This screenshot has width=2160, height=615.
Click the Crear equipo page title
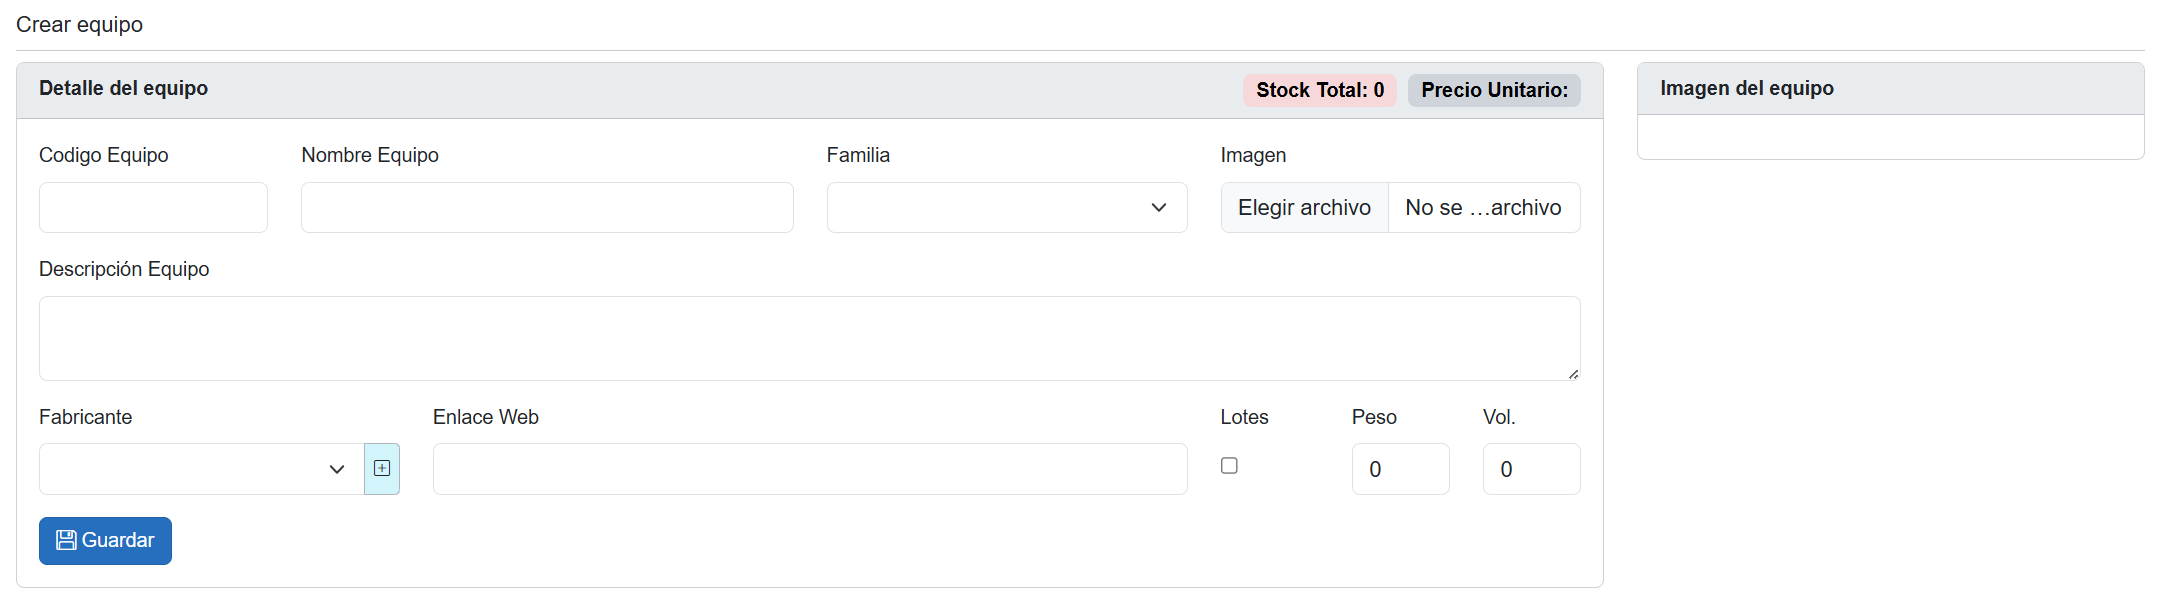pyautogui.click(x=79, y=24)
